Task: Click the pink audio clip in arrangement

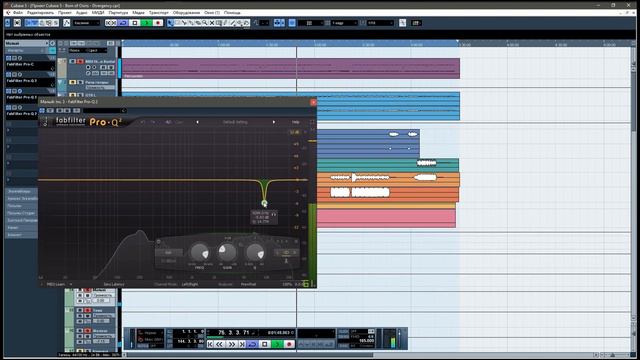Action: click(386, 218)
